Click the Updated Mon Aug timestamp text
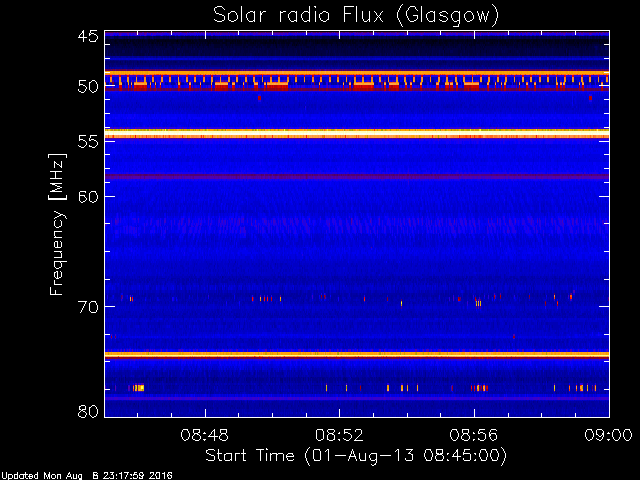 coord(87,476)
